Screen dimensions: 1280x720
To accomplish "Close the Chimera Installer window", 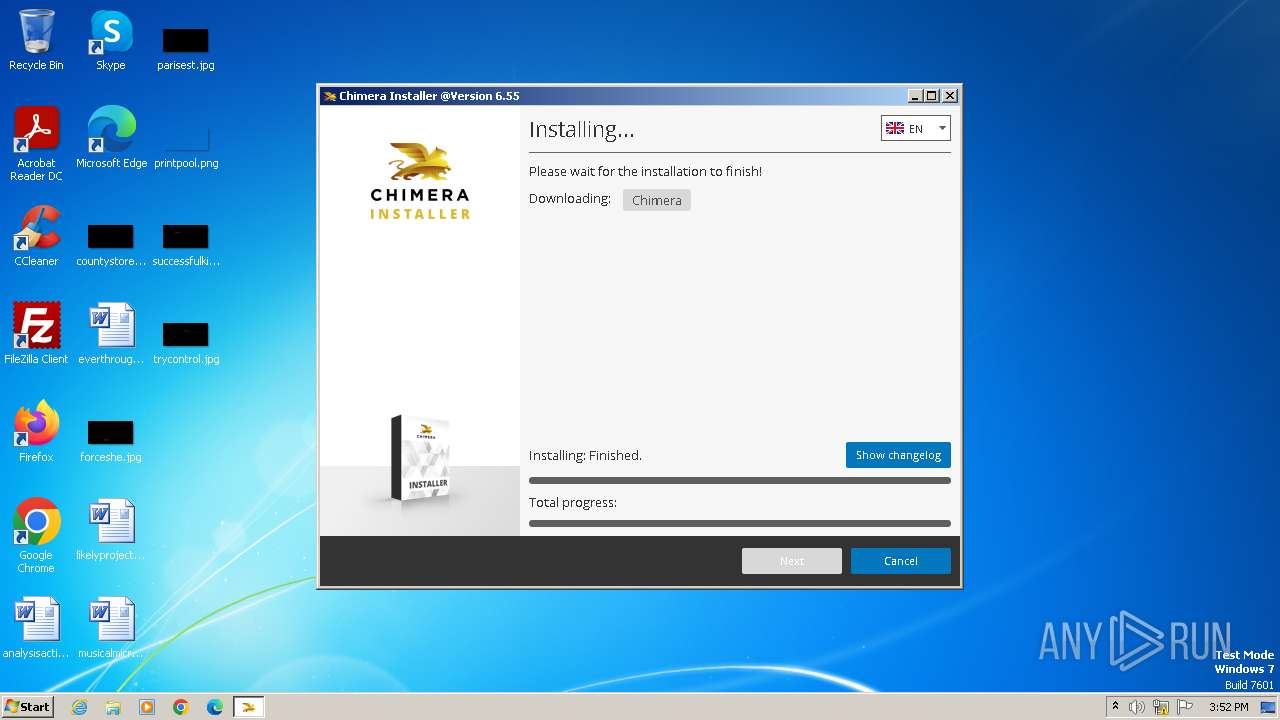I will click(x=950, y=96).
